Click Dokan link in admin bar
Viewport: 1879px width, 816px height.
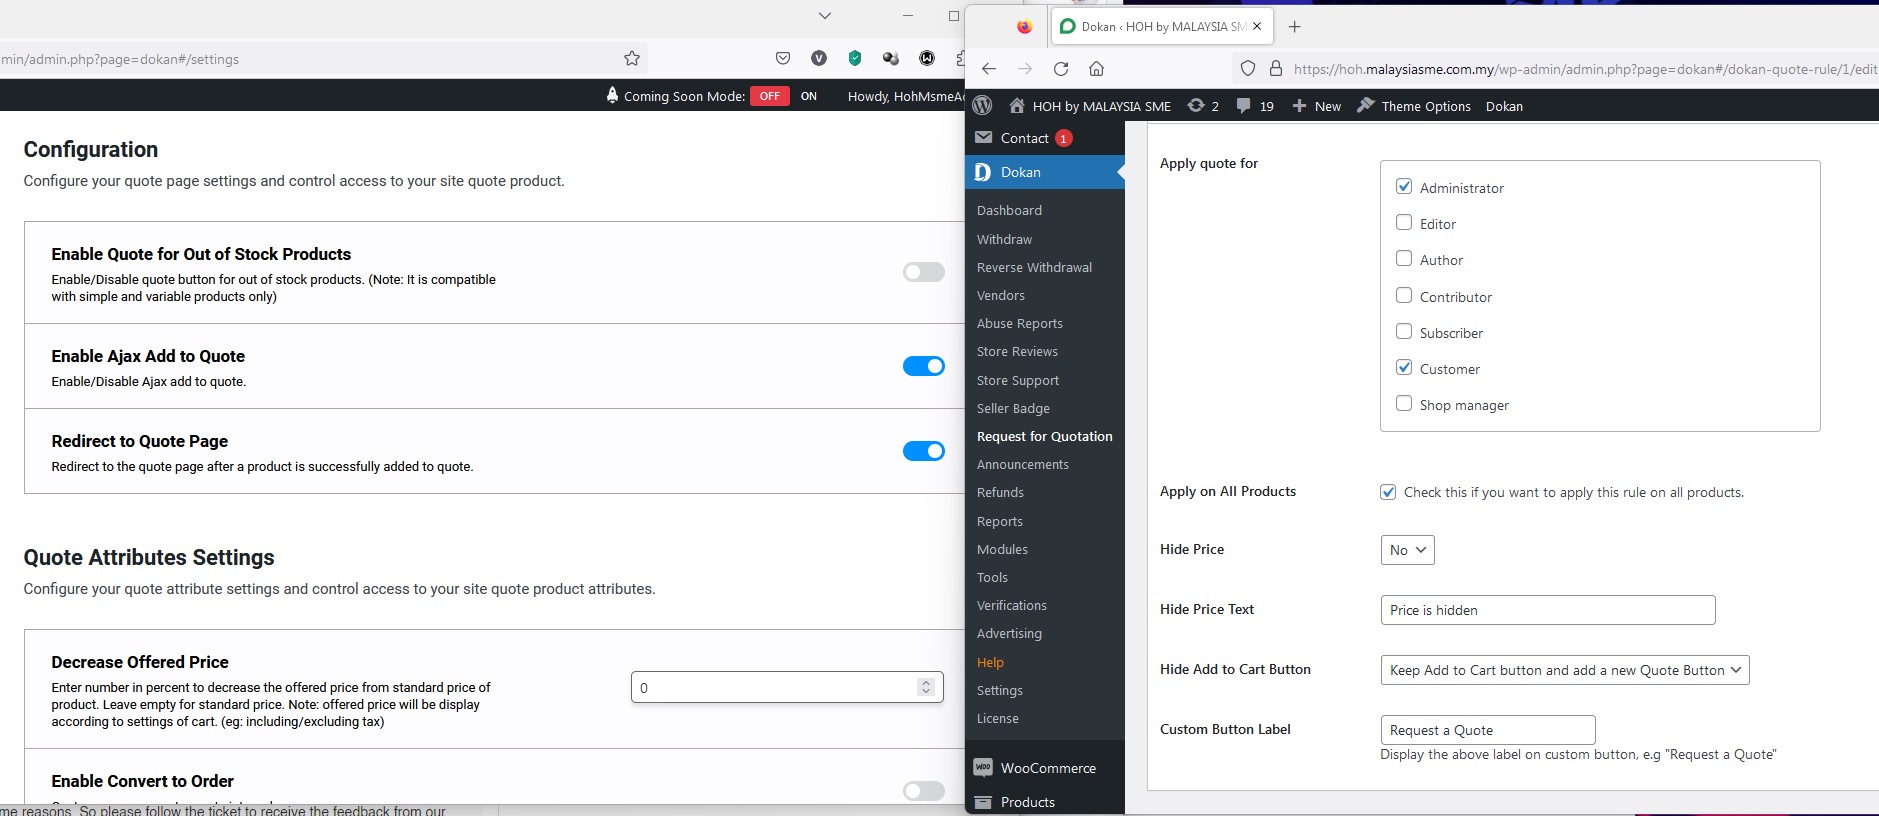pyautogui.click(x=1504, y=106)
